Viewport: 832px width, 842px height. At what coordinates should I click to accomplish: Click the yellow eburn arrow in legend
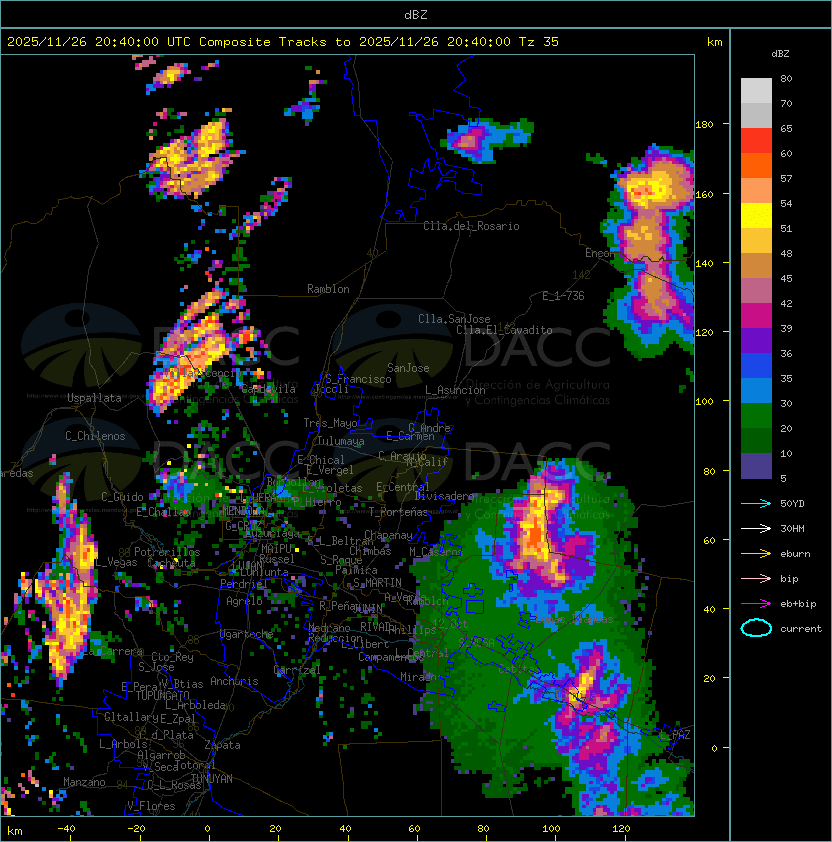(756, 554)
